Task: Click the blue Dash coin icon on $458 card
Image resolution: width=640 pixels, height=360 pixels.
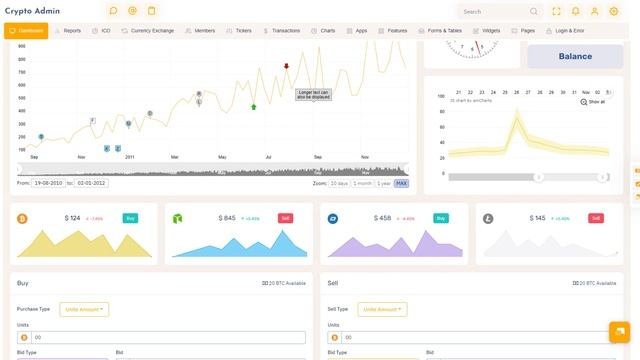Action: pyautogui.click(x=333, y=219)
